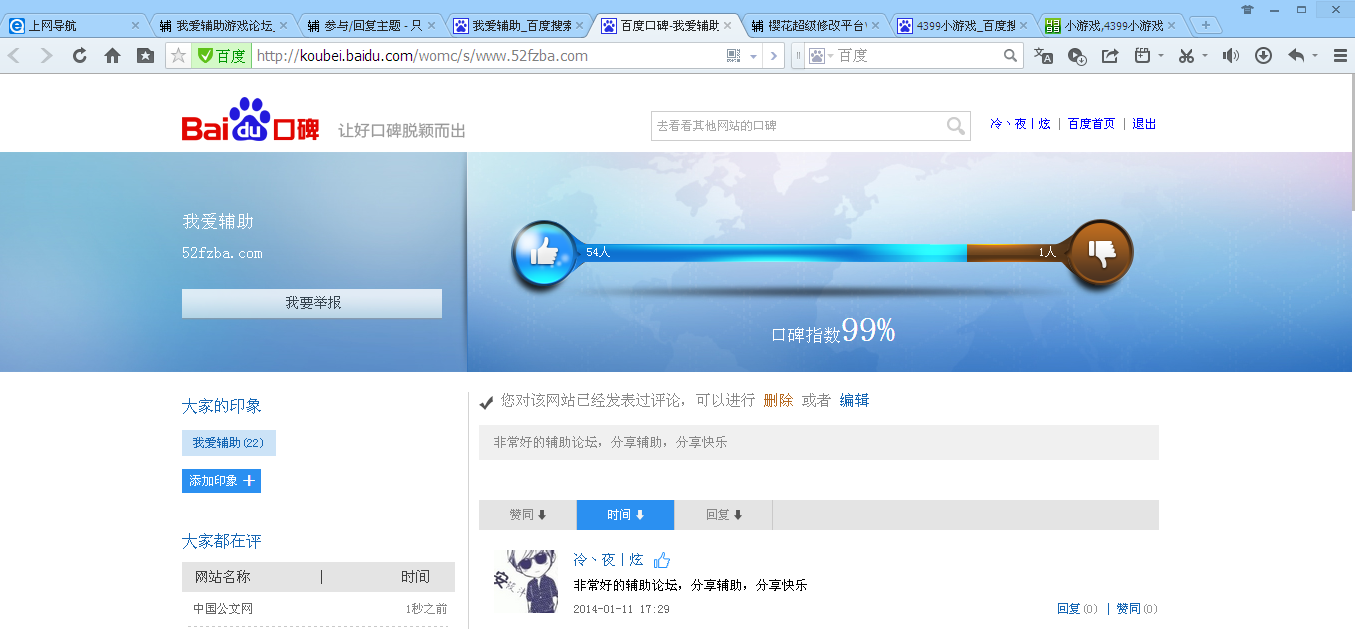Mute the page with the speaker icon

(x=1230, y=56)
